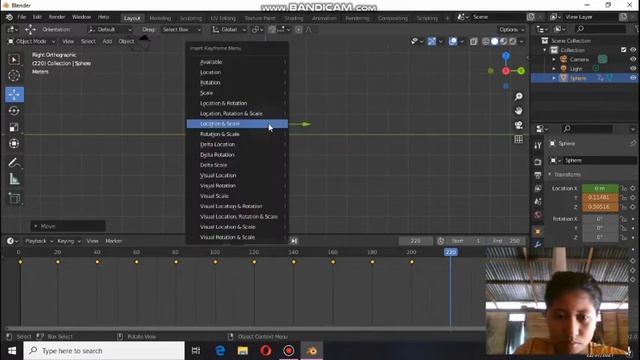Screen dimensions: 640x360
Task: Click the Y axis on navigation gizmo
Action: pos(521,71)
